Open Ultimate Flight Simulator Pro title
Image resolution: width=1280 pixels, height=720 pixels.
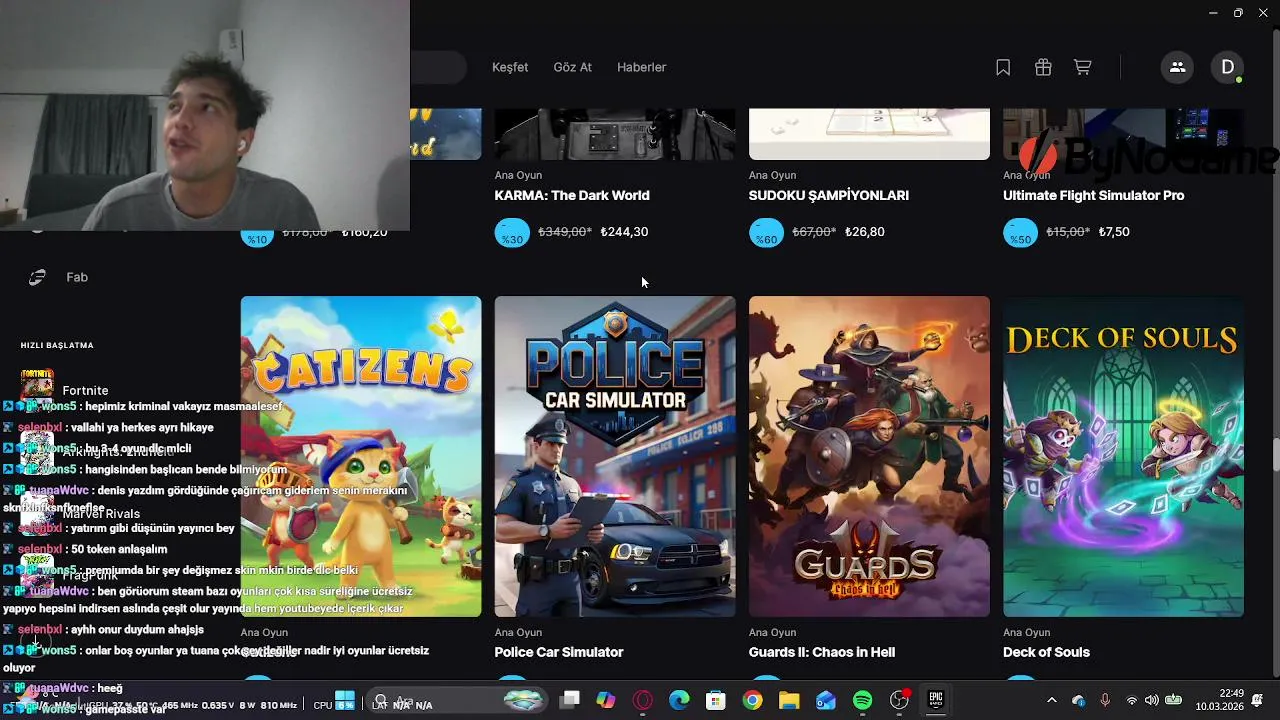1094,195
